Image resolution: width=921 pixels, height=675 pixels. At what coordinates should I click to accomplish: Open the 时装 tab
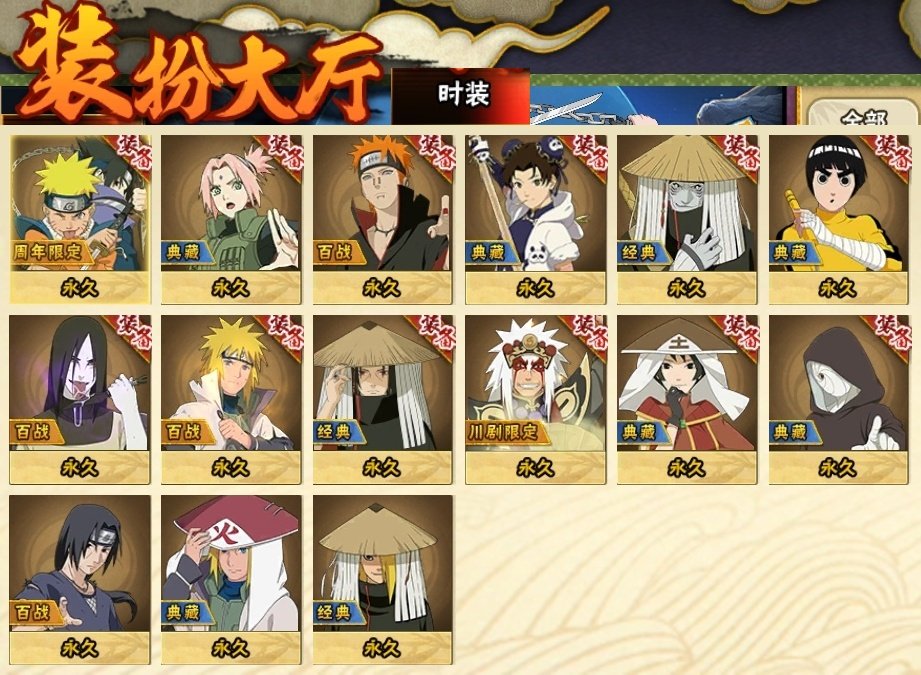coord(461,95)
